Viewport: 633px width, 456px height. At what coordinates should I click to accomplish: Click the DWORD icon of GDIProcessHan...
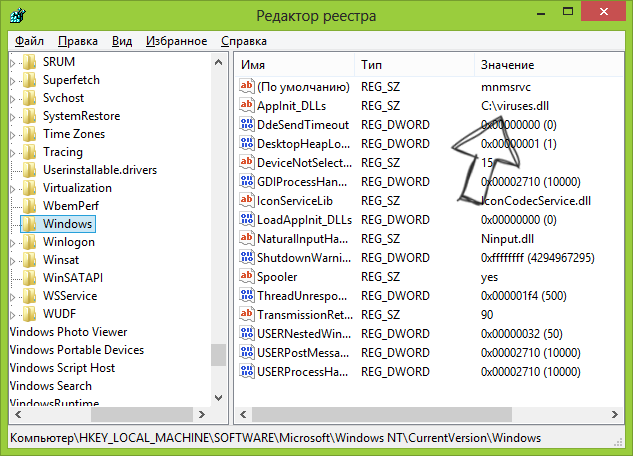coord(247,181)
